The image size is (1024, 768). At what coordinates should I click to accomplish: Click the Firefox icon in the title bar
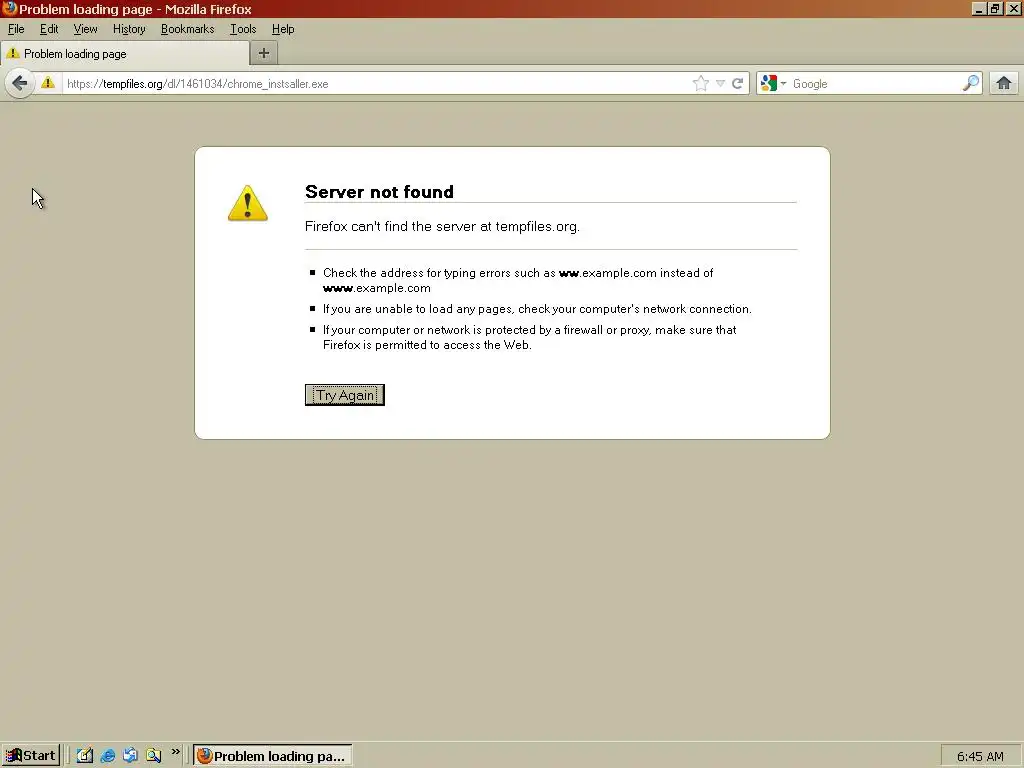tap(9, 8)
